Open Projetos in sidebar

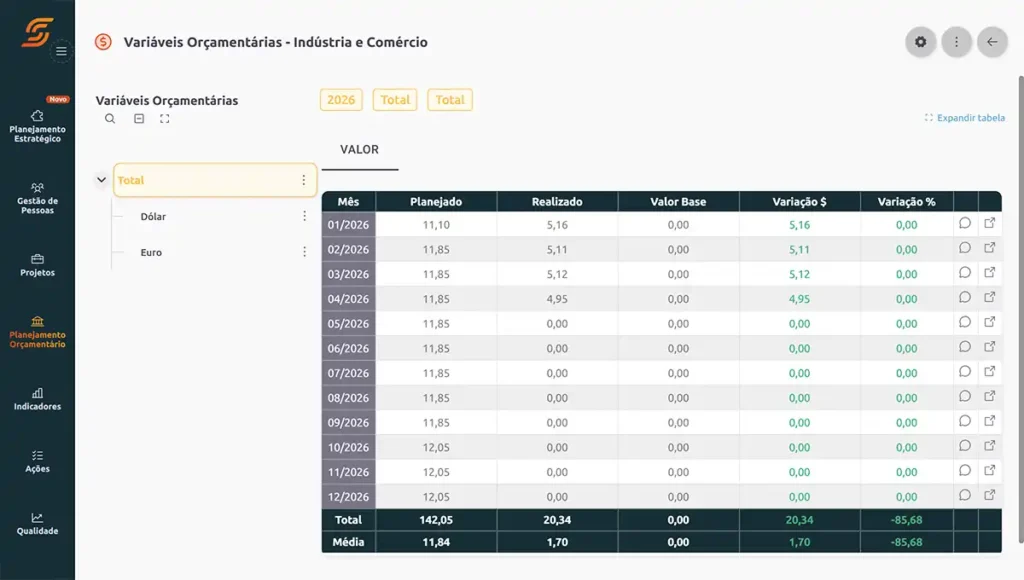(37, 265)
